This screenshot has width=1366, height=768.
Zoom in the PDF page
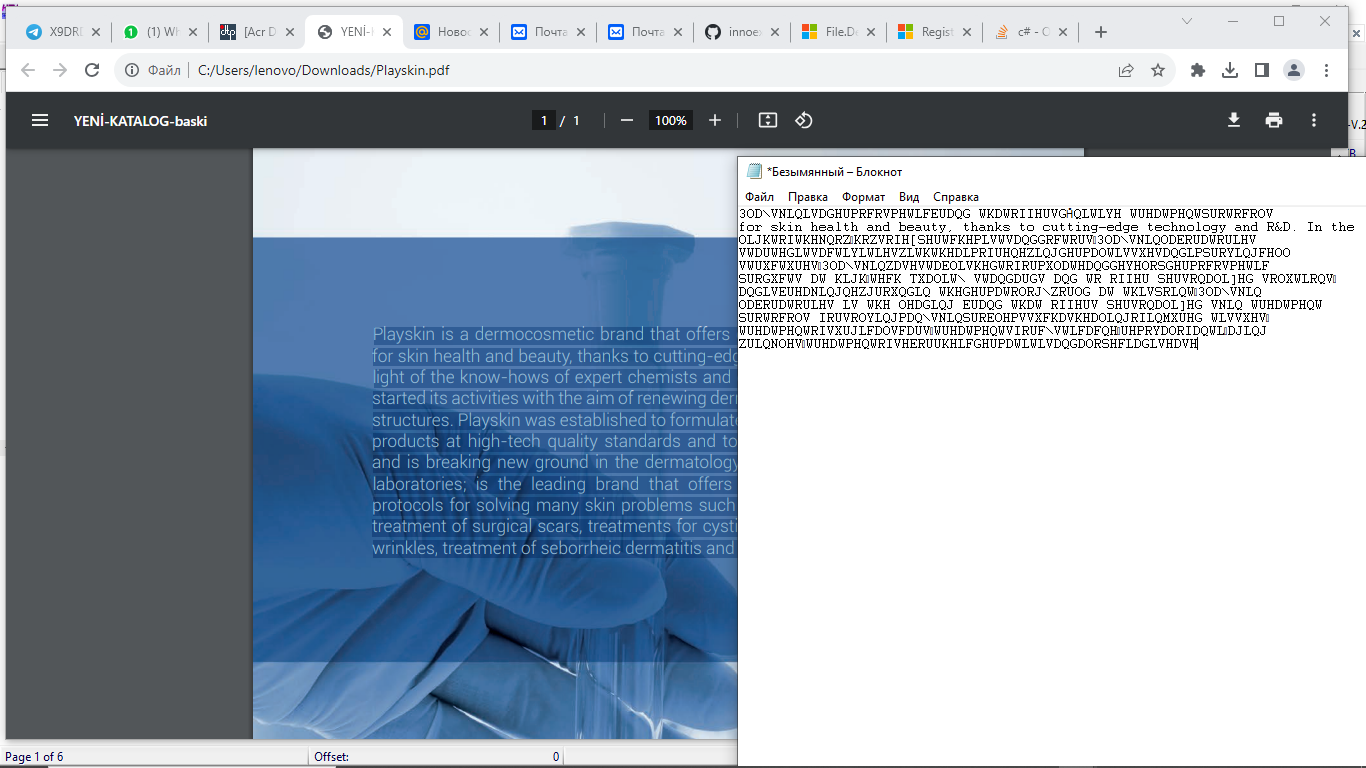click(715, 120)
